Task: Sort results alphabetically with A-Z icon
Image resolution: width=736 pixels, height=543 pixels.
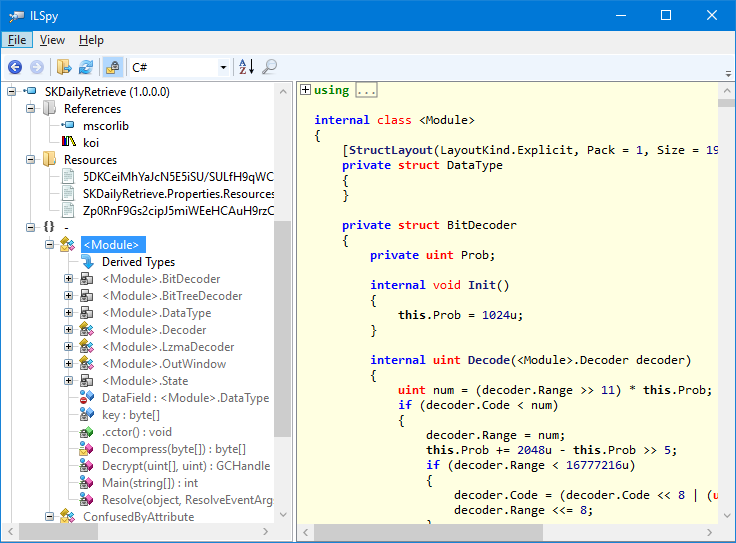Action: [246, 67]
